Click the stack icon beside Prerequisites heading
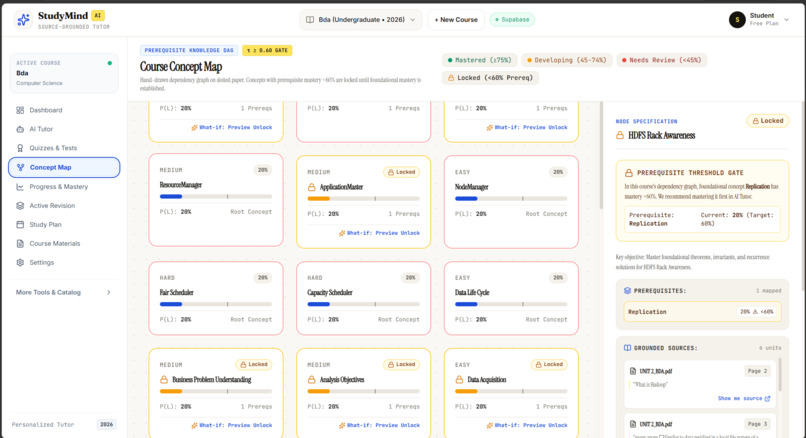The height and width of the screenshot is (438, 806). [627, 290]
